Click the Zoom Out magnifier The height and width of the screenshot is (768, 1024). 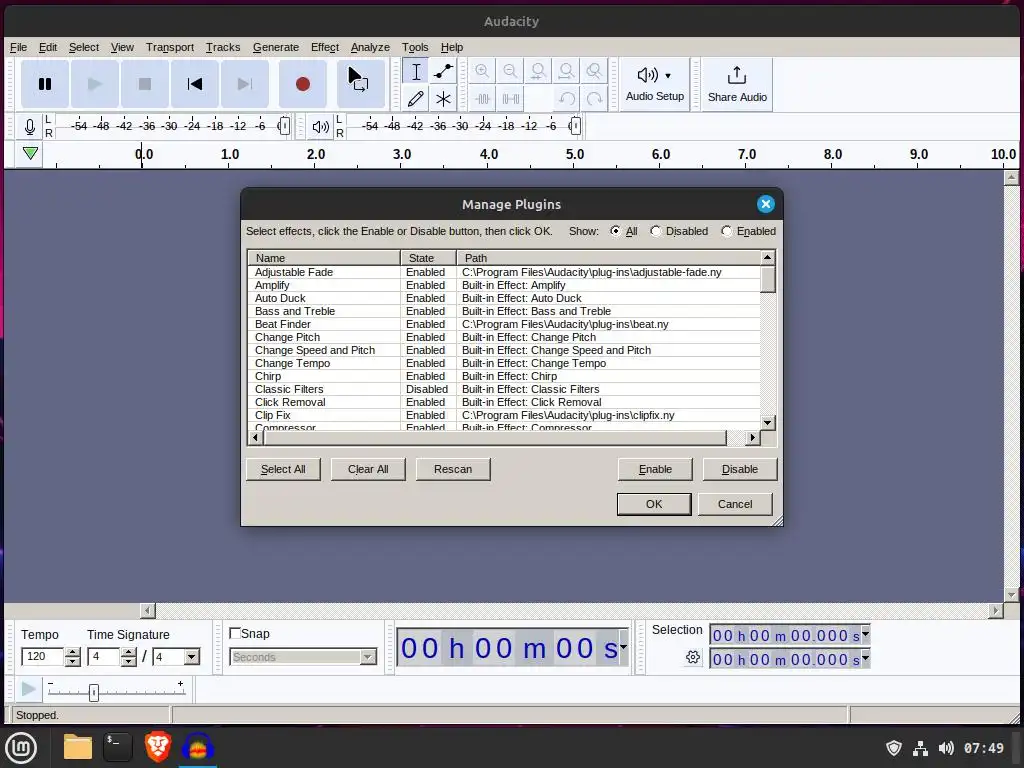[x=510, y=71]
